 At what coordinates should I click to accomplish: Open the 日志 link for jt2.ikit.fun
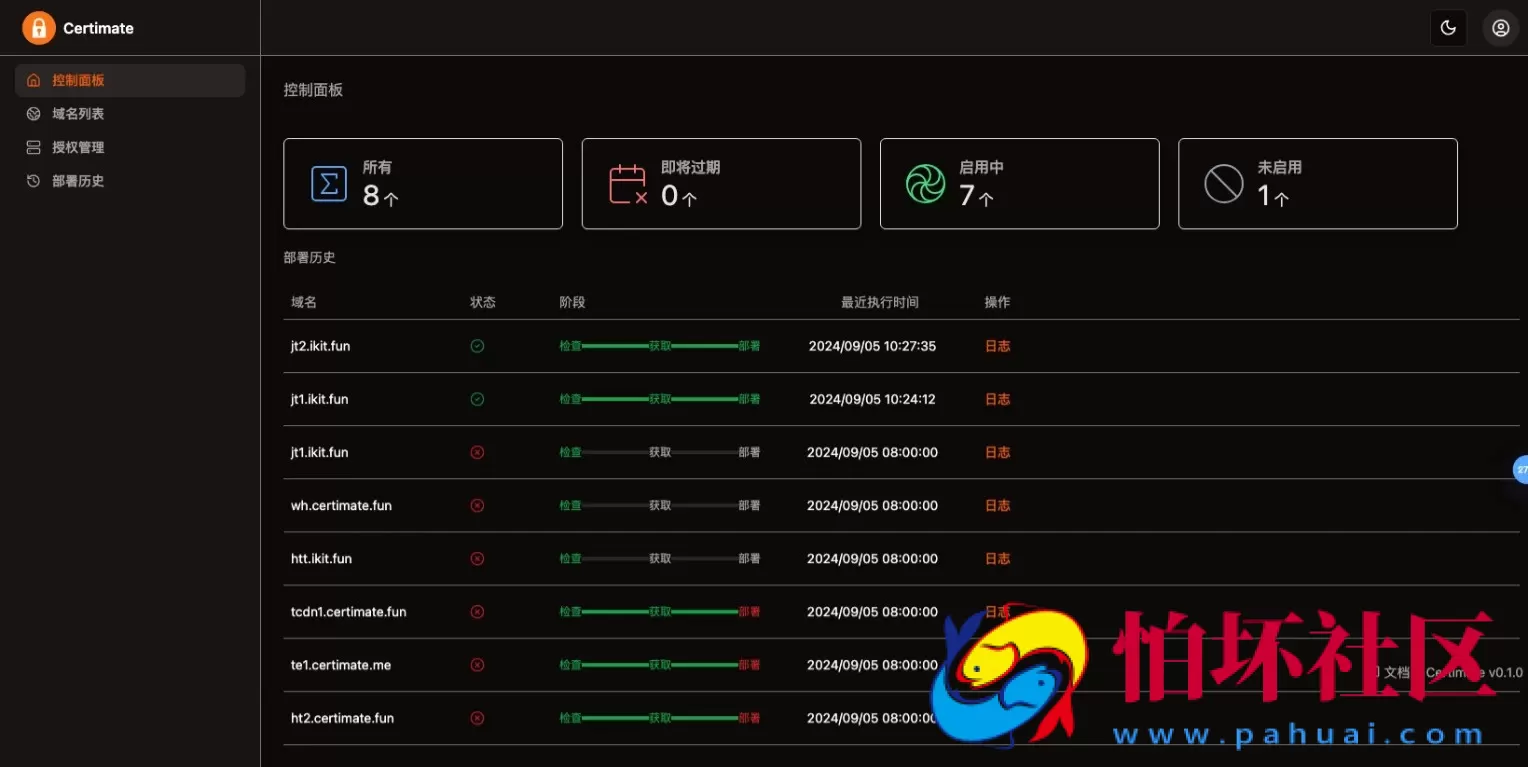996,345
